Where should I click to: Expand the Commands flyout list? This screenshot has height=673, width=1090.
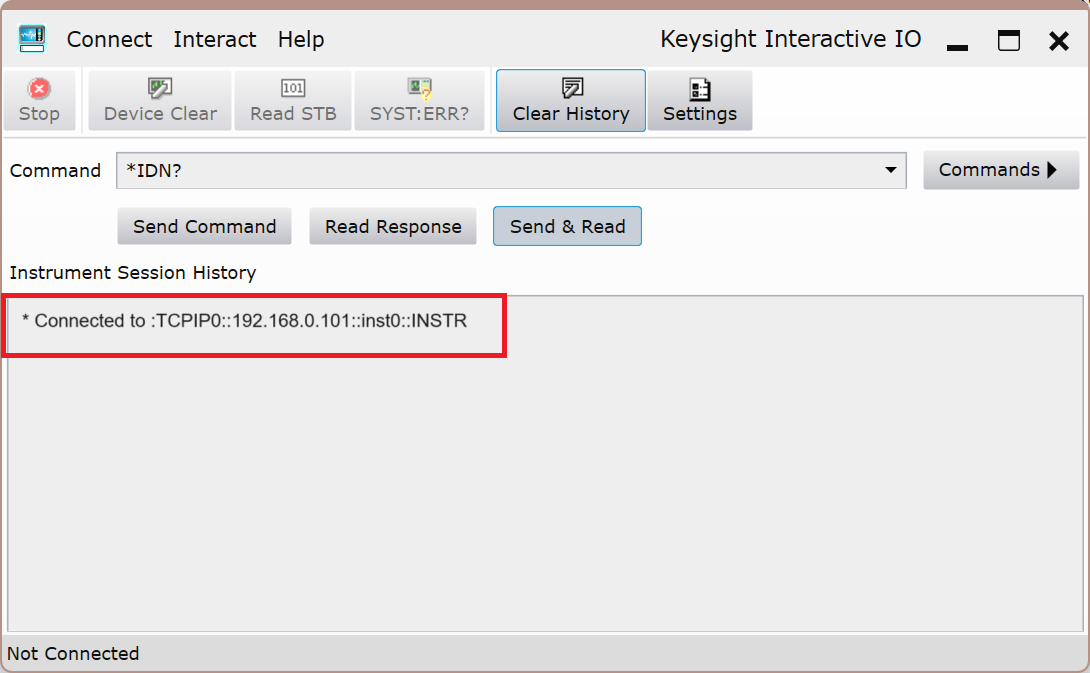(x=1000, y=170)
